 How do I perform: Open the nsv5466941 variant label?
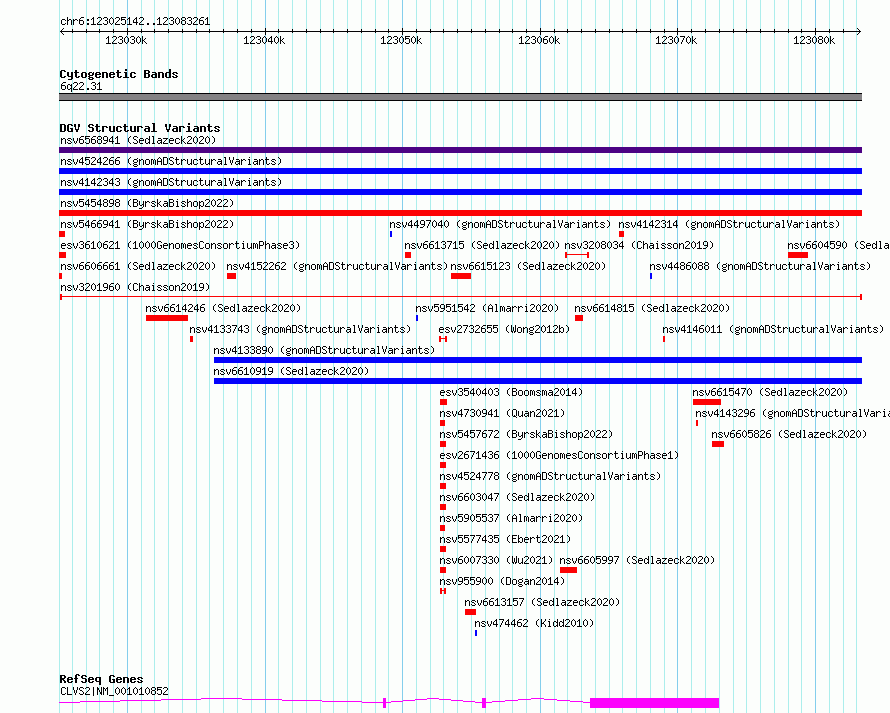pos(147,224)
